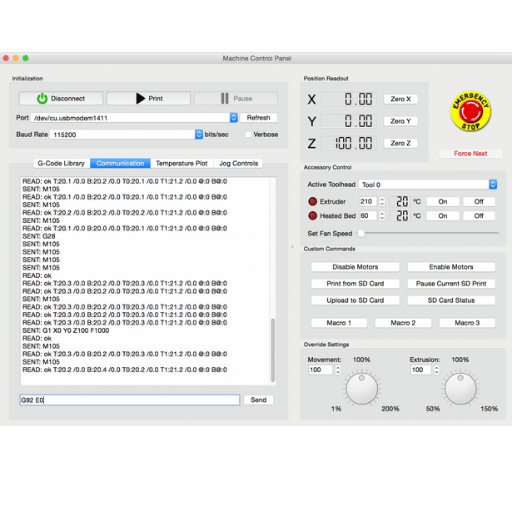Expand the Active Toolhead dropdown

point(493,184)
